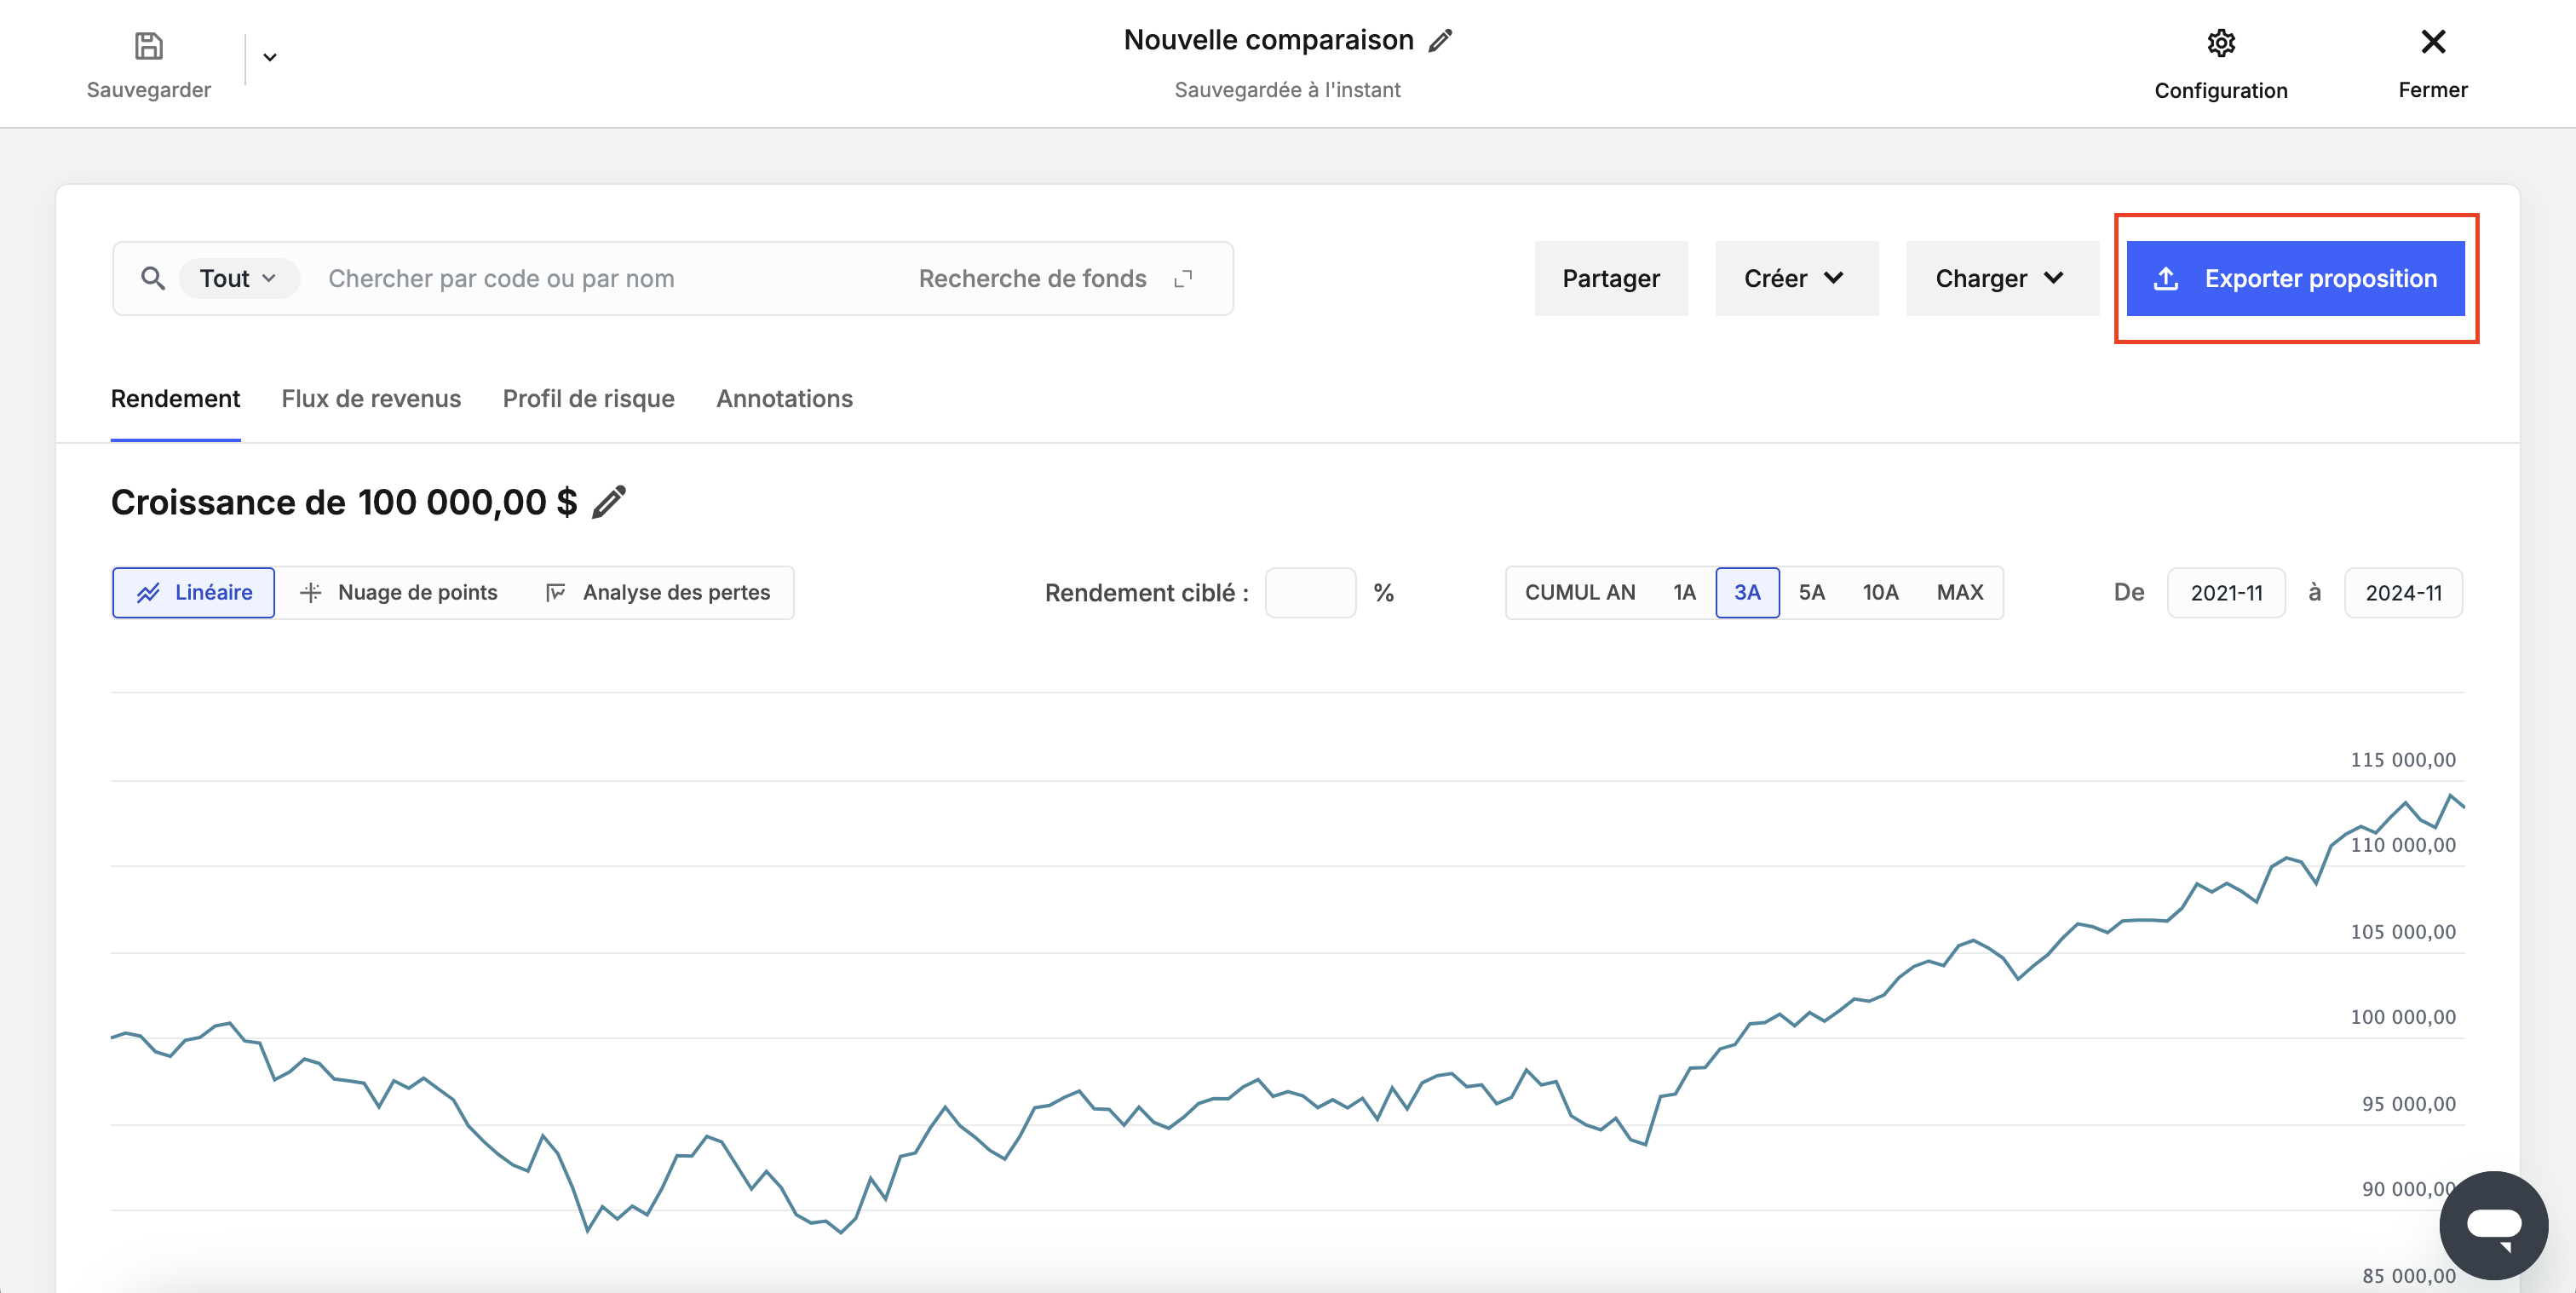
Task: Switch to Flux de revenus tab
Action: pyautogui.click(x=371, y=399)
